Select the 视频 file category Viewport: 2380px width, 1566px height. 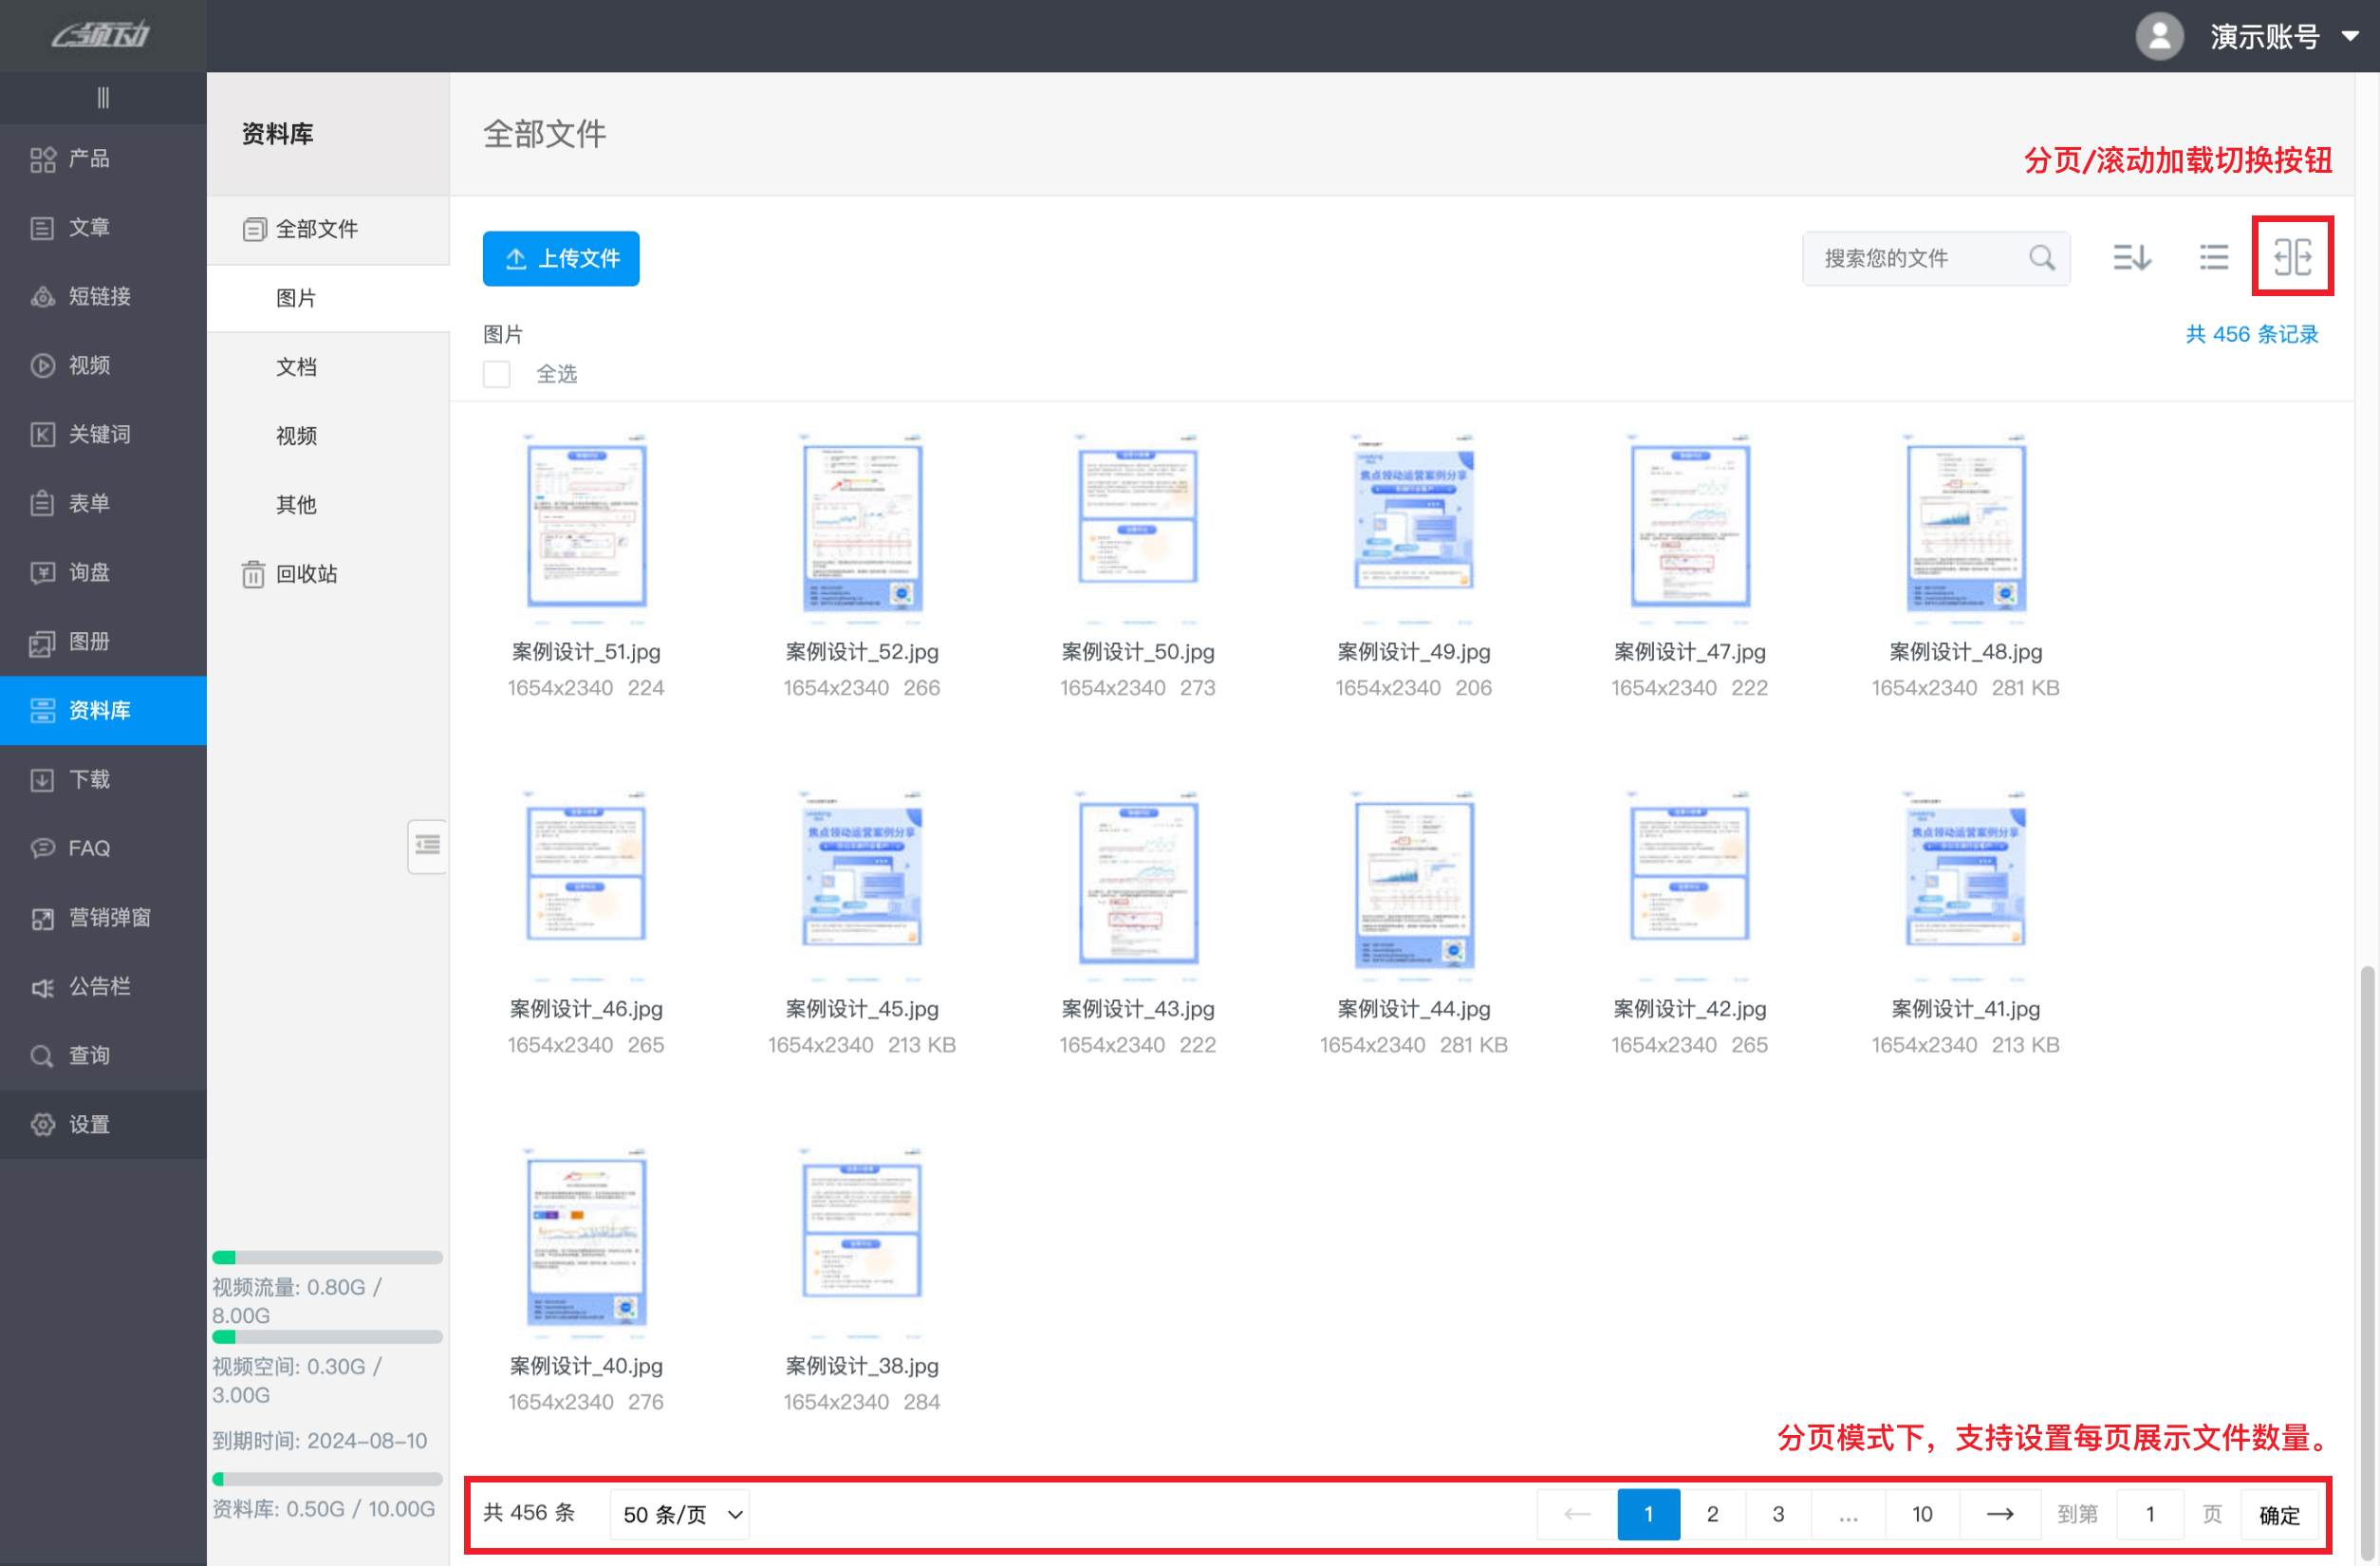tap(296, 436)
